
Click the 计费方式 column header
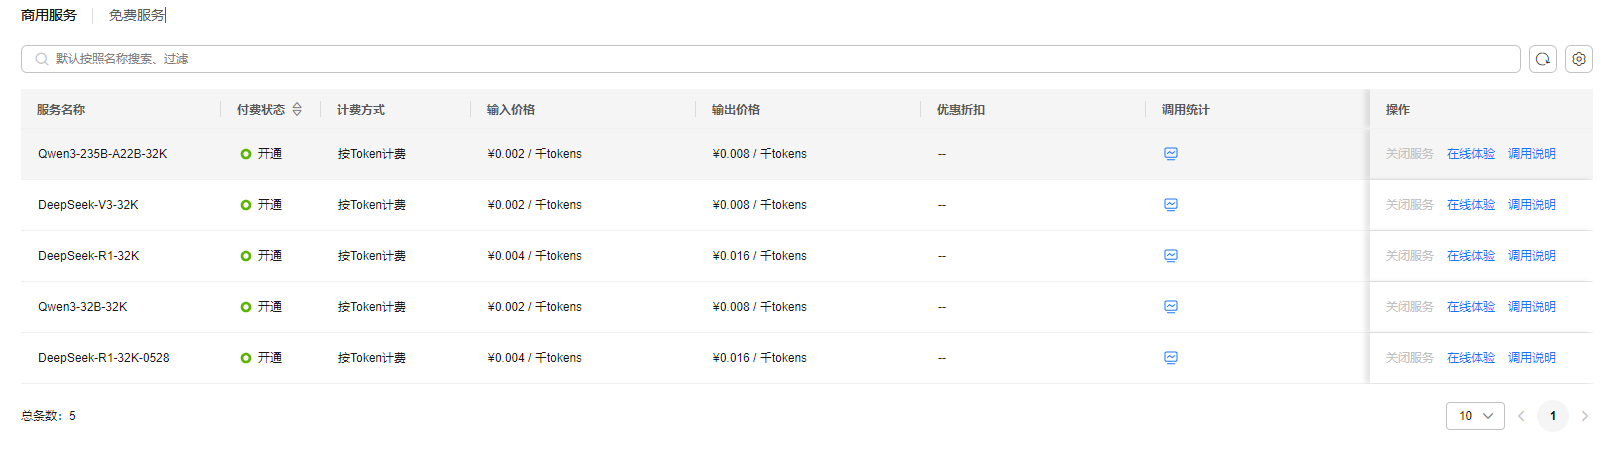tap(361, 110)
